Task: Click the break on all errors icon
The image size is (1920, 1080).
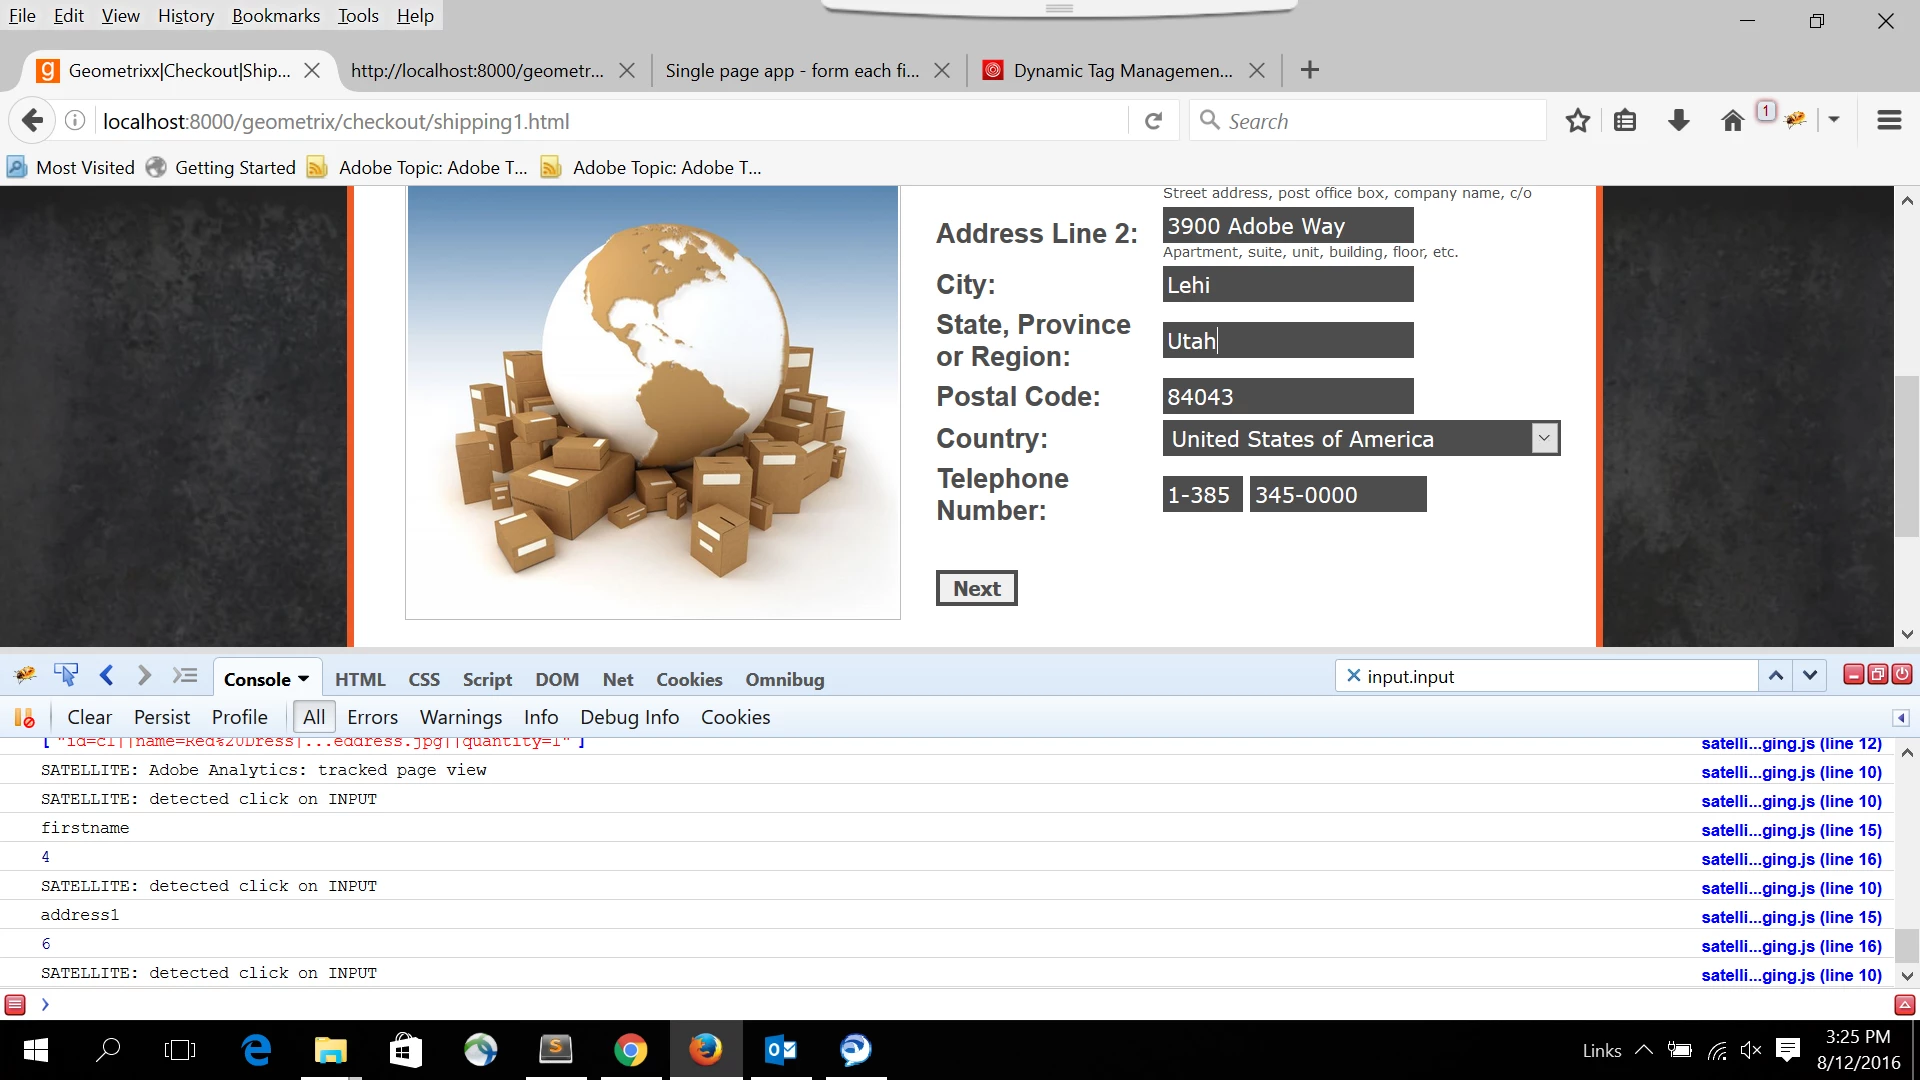Action: pyautogui.click(x=24, y=717)
